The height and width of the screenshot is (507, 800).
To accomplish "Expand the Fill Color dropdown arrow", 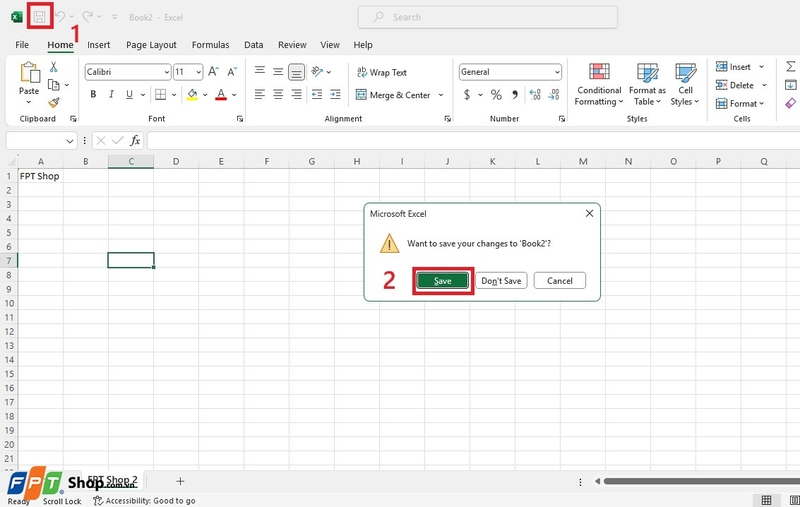I will pos(205,95).
